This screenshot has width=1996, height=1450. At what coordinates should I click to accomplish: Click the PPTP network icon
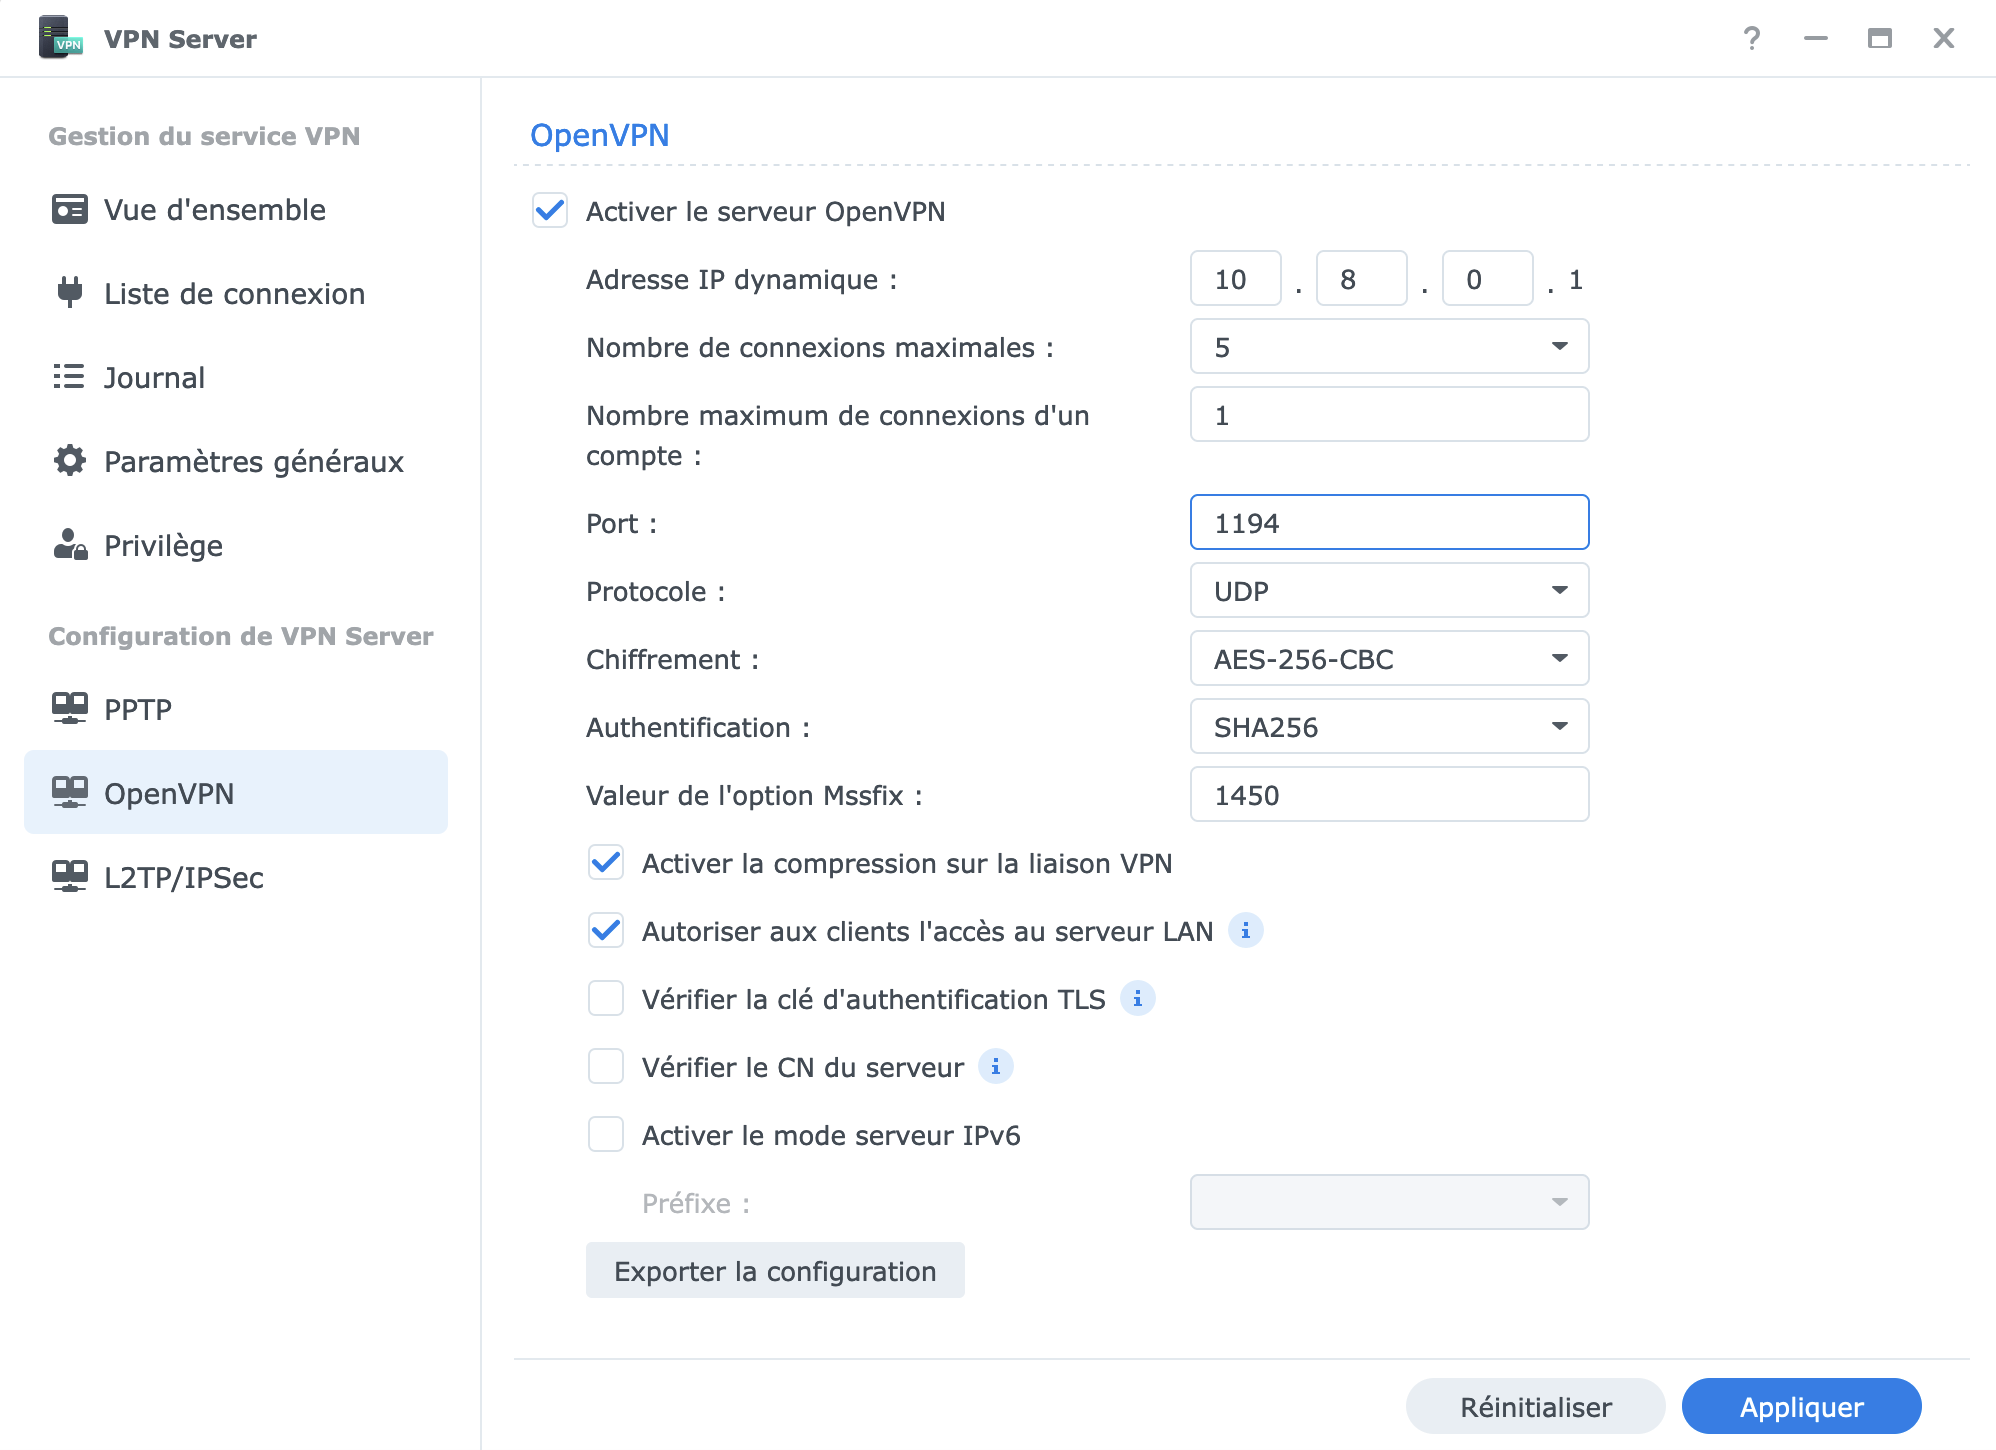tap(69, 708)
